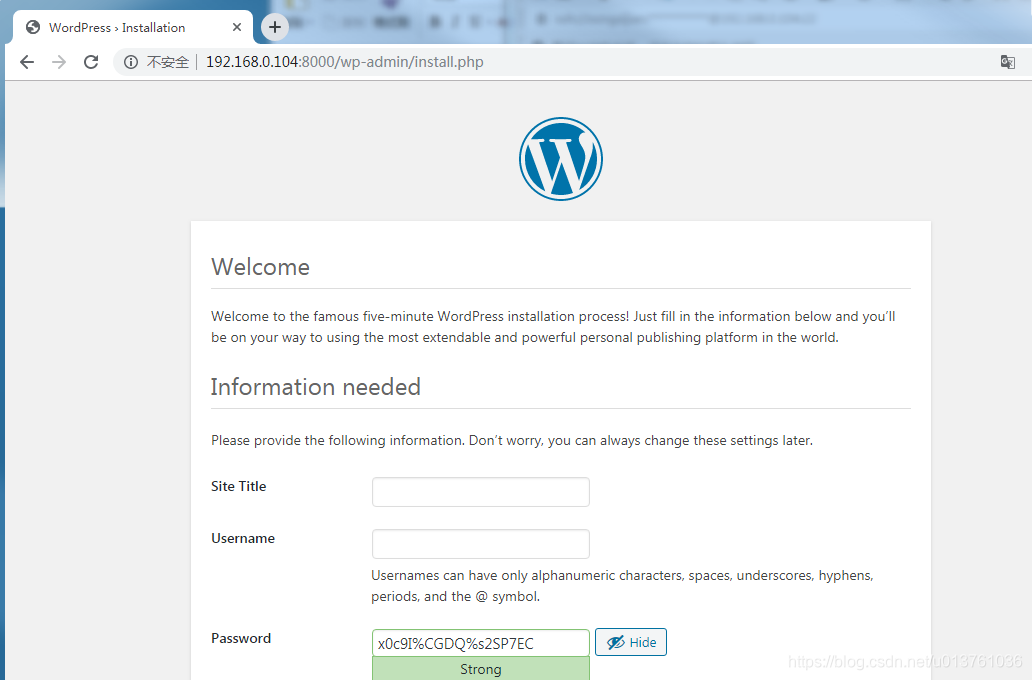Open the translate page icon
The height and width of the screenshot is (680, 1032).
pyautogui.click(x=1008, y=62)
